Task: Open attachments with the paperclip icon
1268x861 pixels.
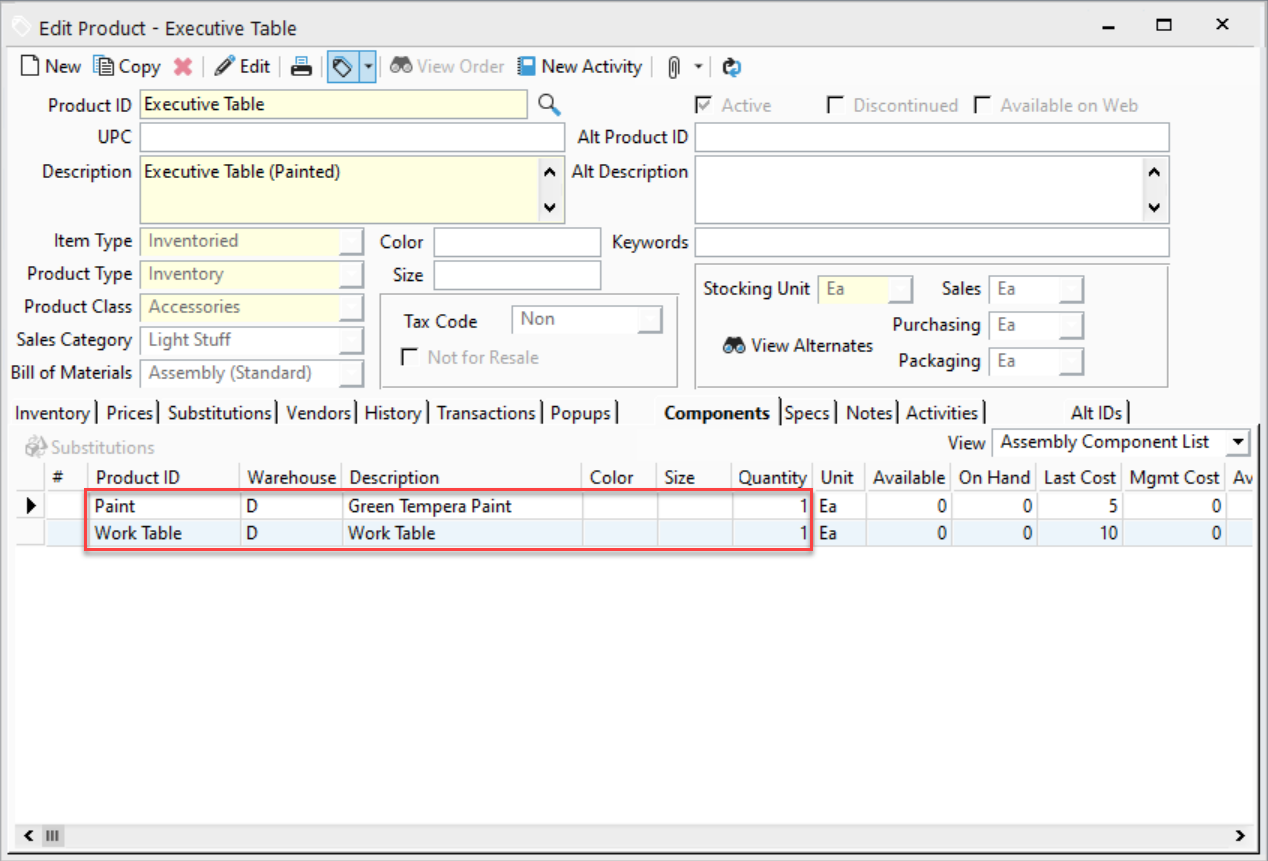Action: [674, 67]
